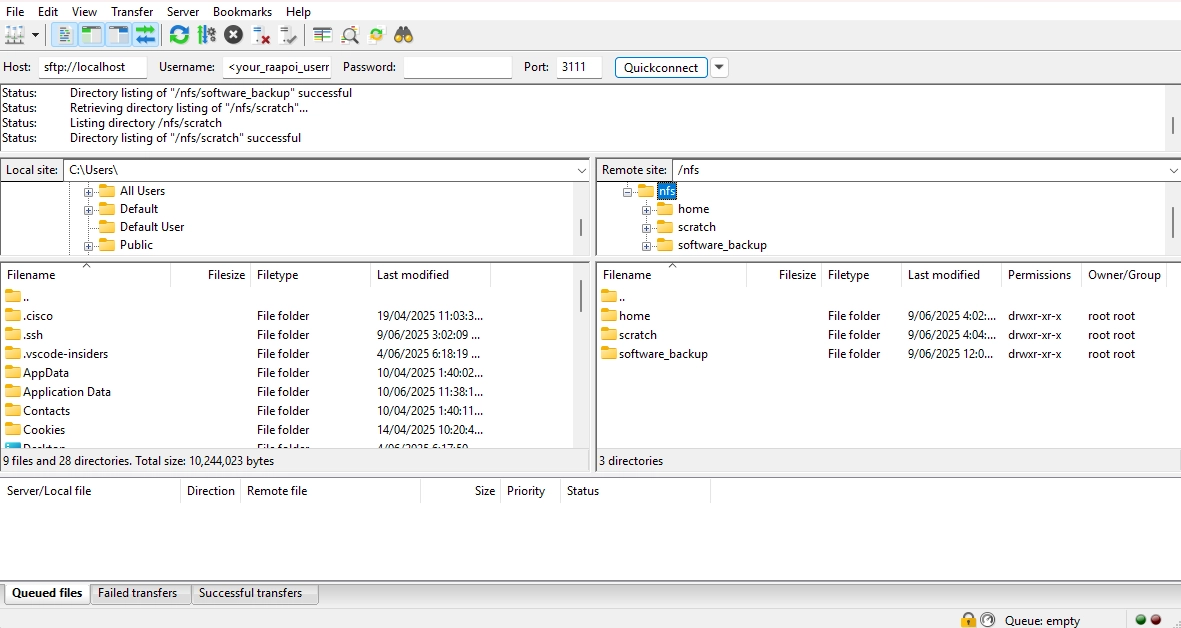Screen dimensions: 1181x628
Task: Sort remote list by Owner/Group column
Action: pos(1124,276)
